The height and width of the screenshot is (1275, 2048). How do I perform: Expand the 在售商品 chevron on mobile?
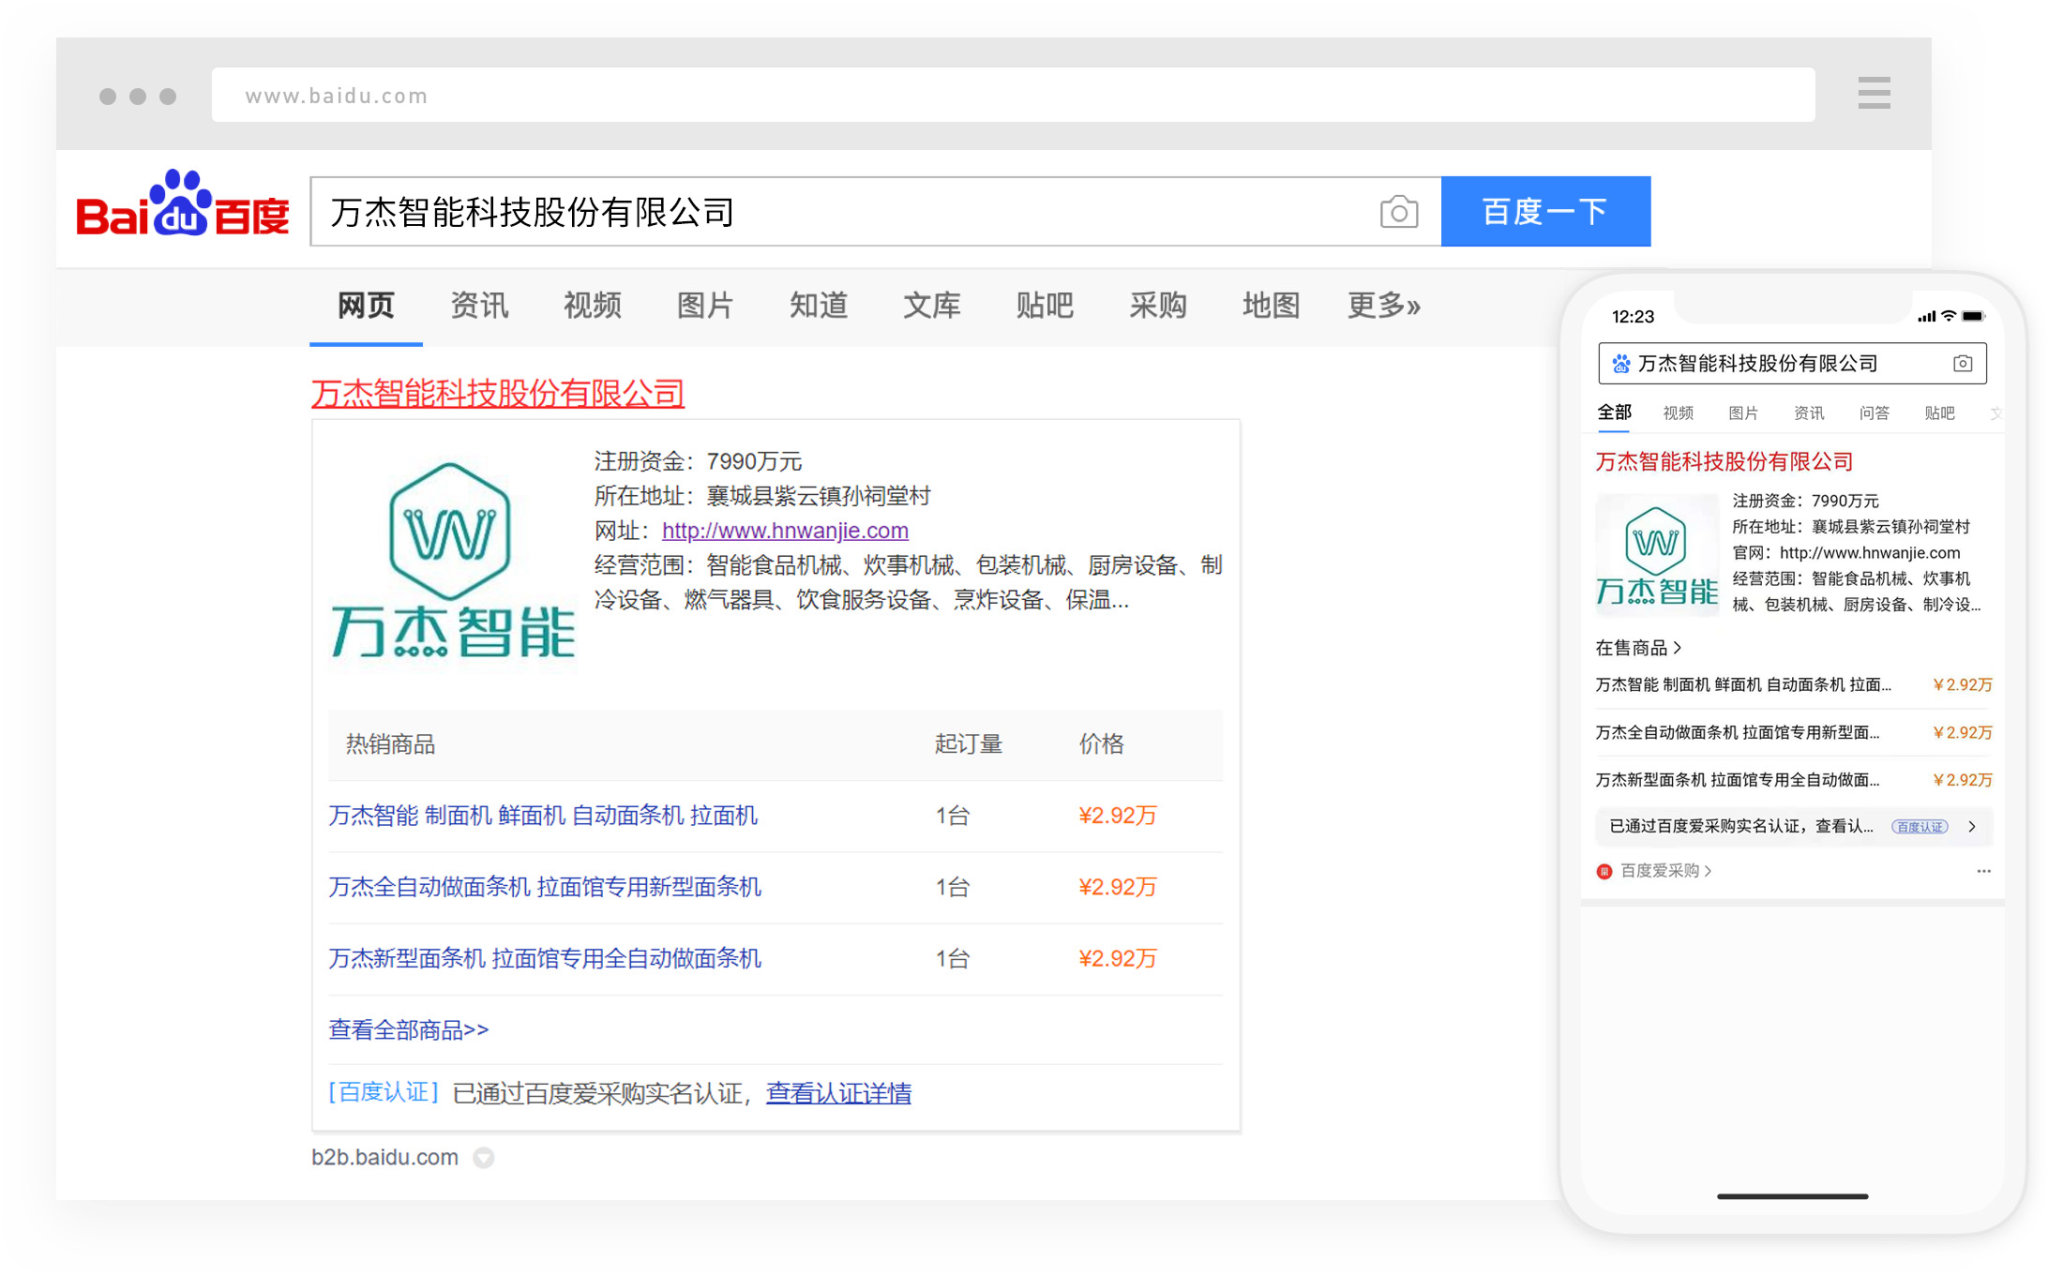click(x=1678, y=648)
